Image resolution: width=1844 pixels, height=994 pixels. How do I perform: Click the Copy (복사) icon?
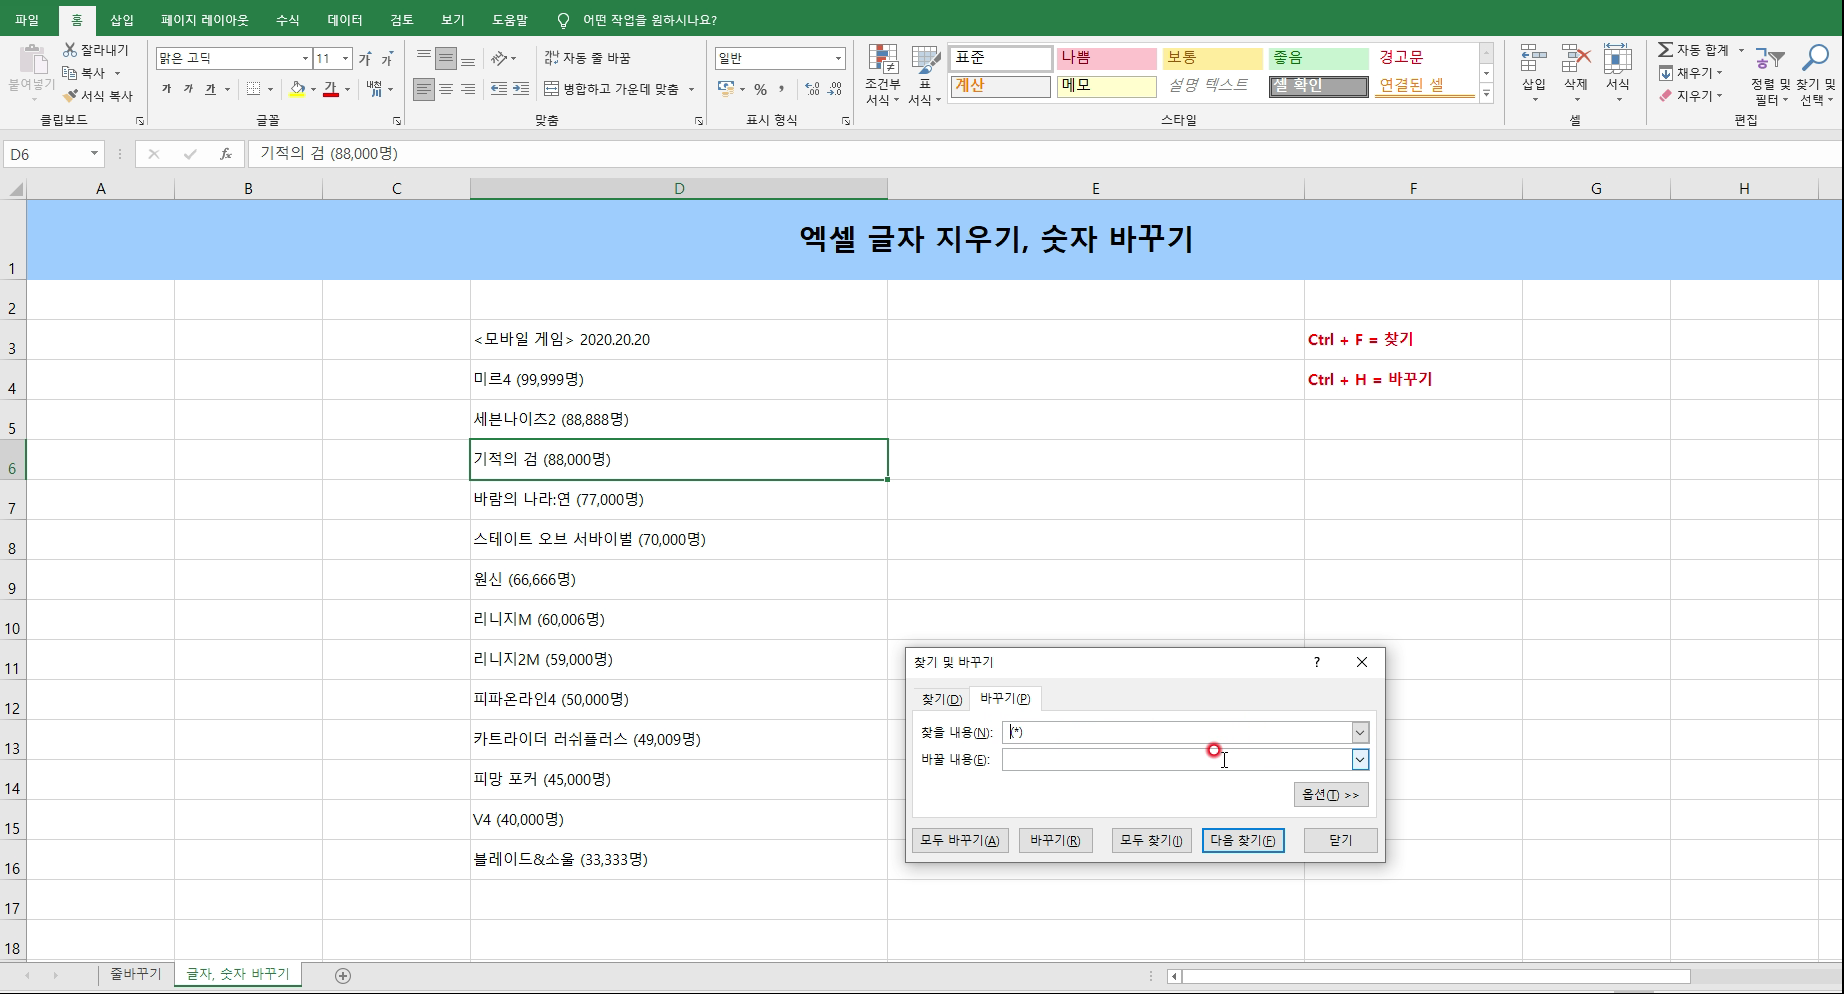pos(70,73)
